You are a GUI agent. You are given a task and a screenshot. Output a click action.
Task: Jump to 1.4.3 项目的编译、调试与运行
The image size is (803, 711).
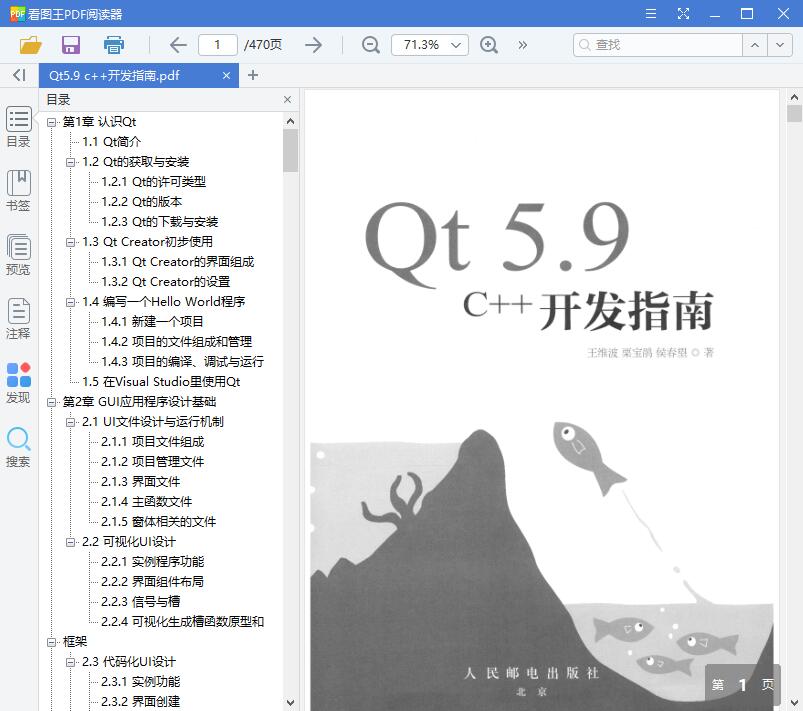coord(182,362)
